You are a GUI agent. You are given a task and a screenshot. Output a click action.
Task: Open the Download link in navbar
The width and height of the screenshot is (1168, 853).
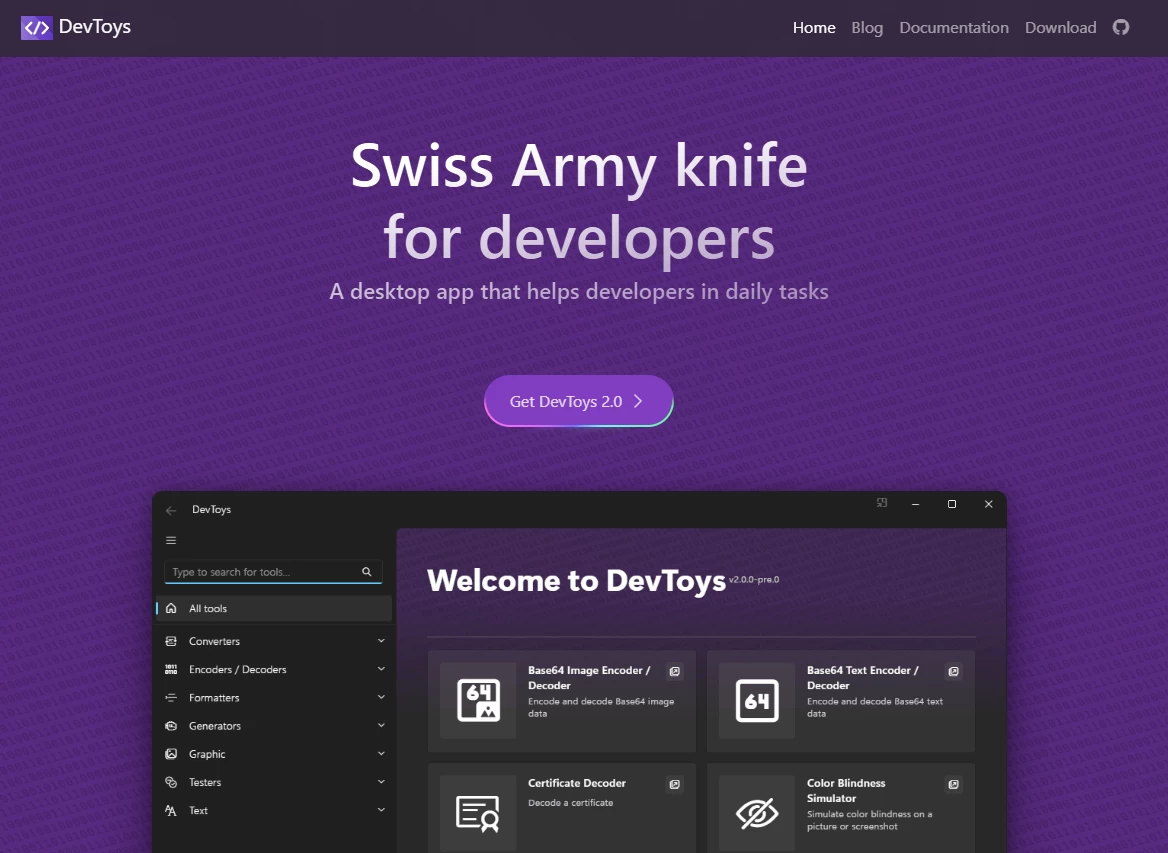(1060, 27)
